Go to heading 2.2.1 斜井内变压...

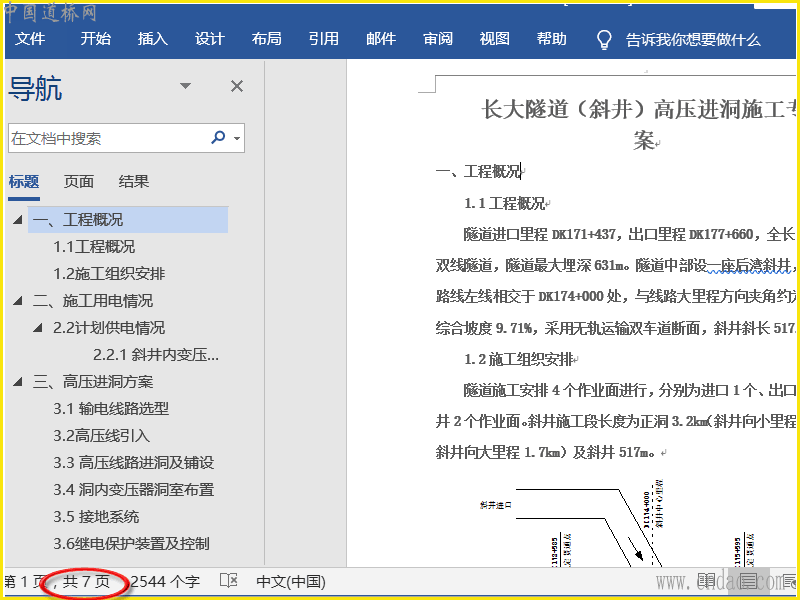point(156,355)
